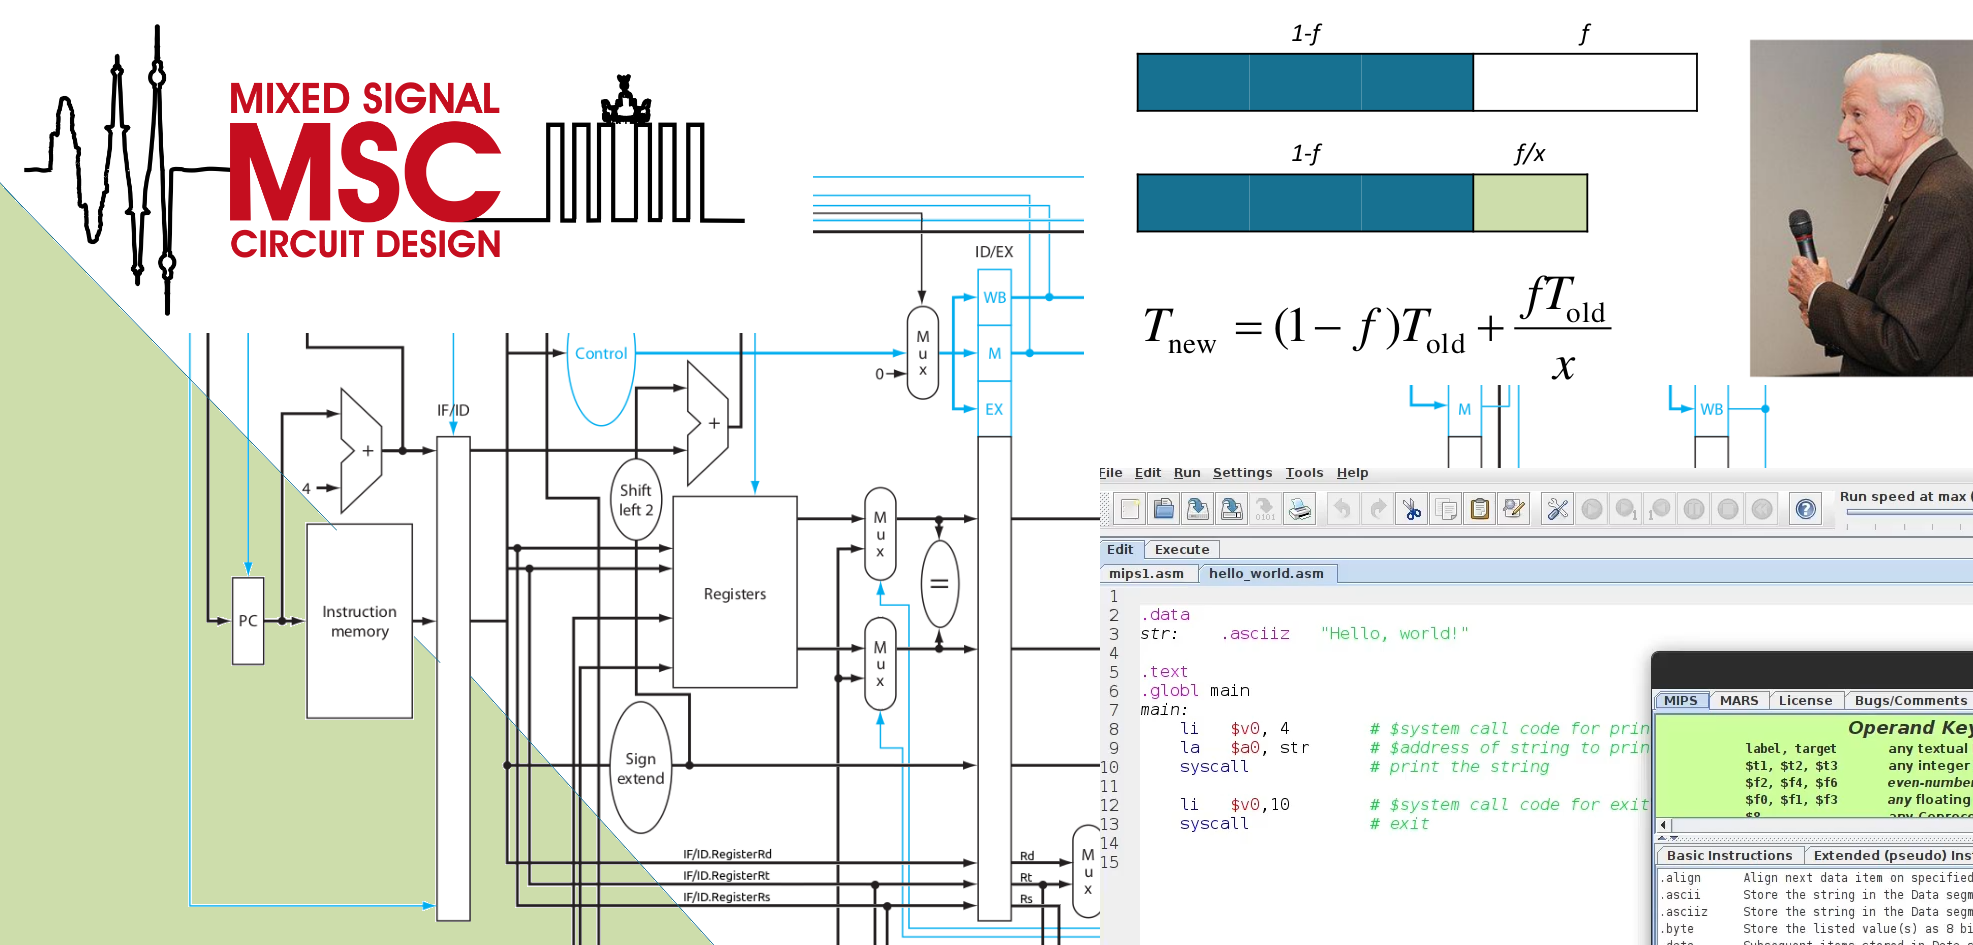The height and width of the screenshot is (945, 1973).
Task: Click the Find/Replace magnifier-pencil icon
Action: pos(1514,510)
